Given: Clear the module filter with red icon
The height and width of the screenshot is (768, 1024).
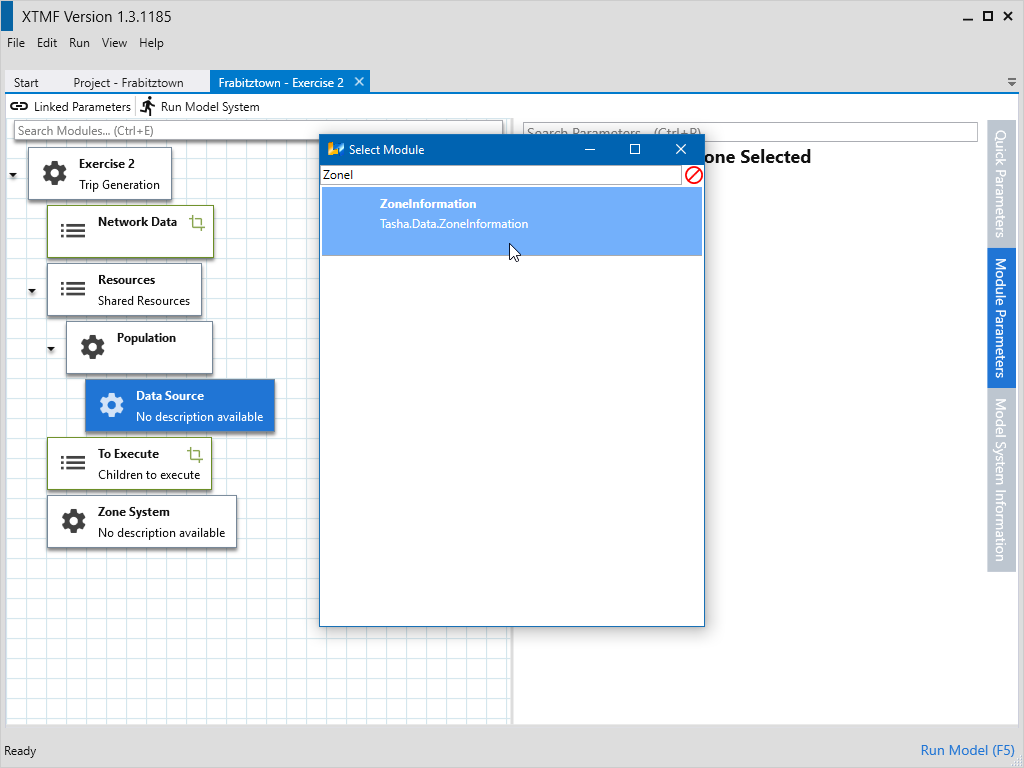Looking at the screenshot, I should point(693,175).
